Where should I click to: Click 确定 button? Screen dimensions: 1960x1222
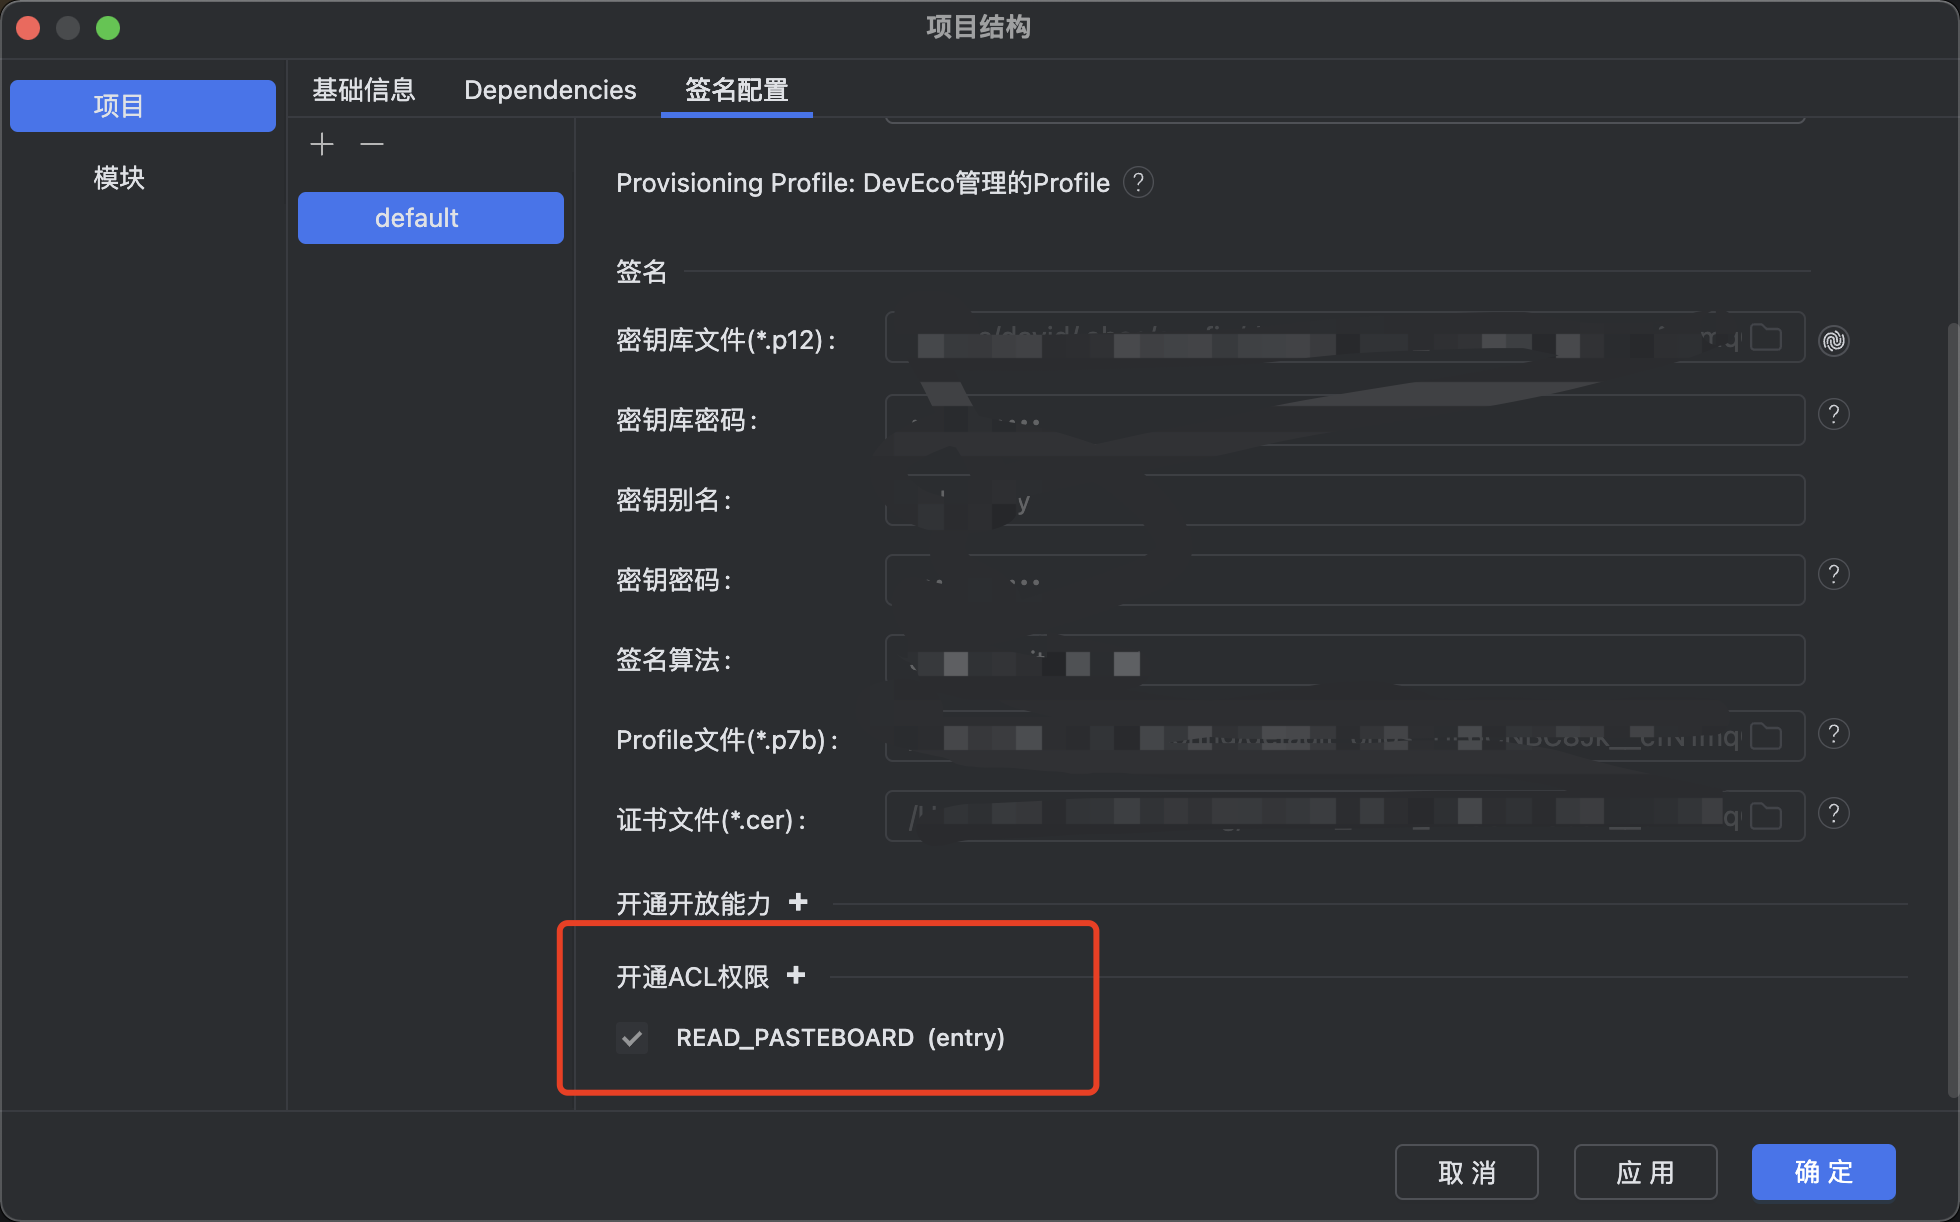click(x=1824, y=1172)
